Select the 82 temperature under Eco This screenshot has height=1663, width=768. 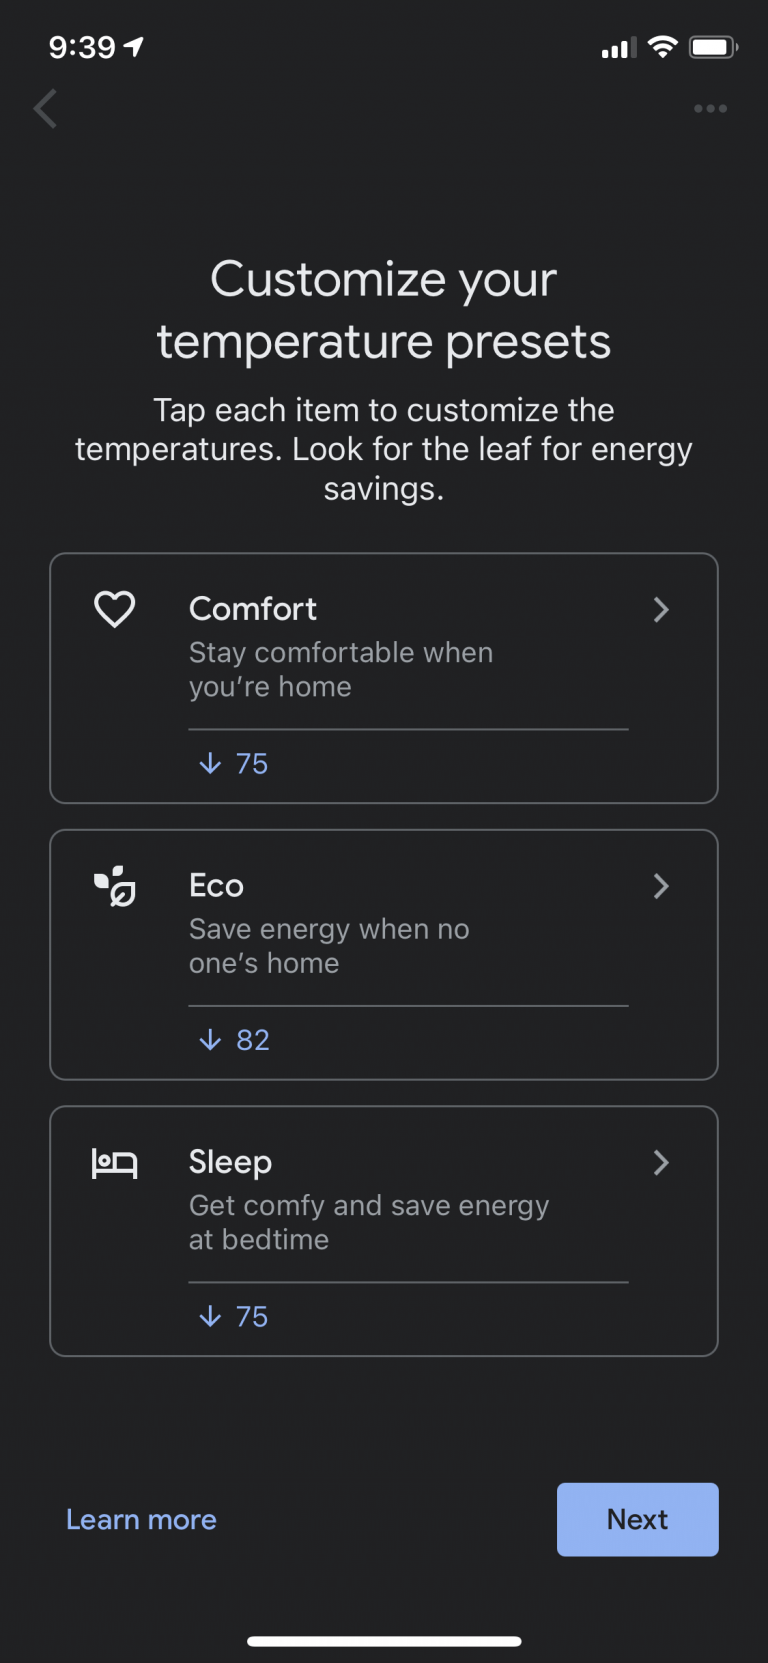tap(252, 1039)
